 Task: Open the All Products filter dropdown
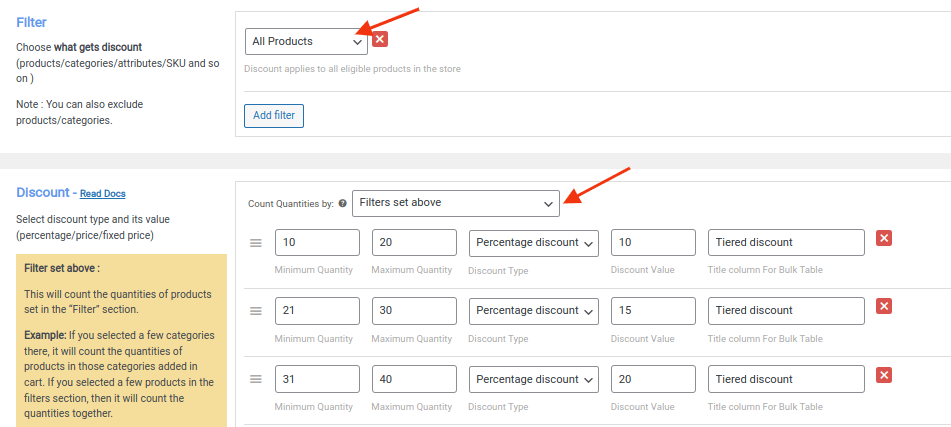point(306,41)
